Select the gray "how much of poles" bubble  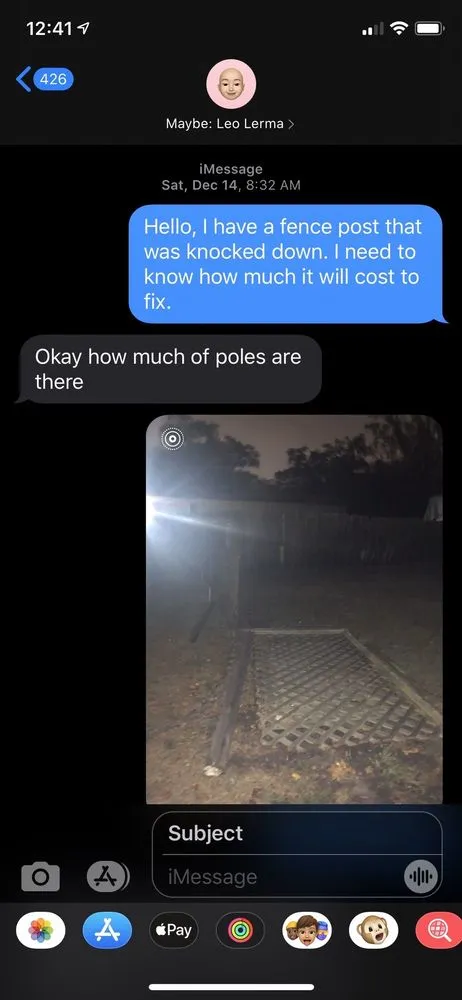click(168, 369)
